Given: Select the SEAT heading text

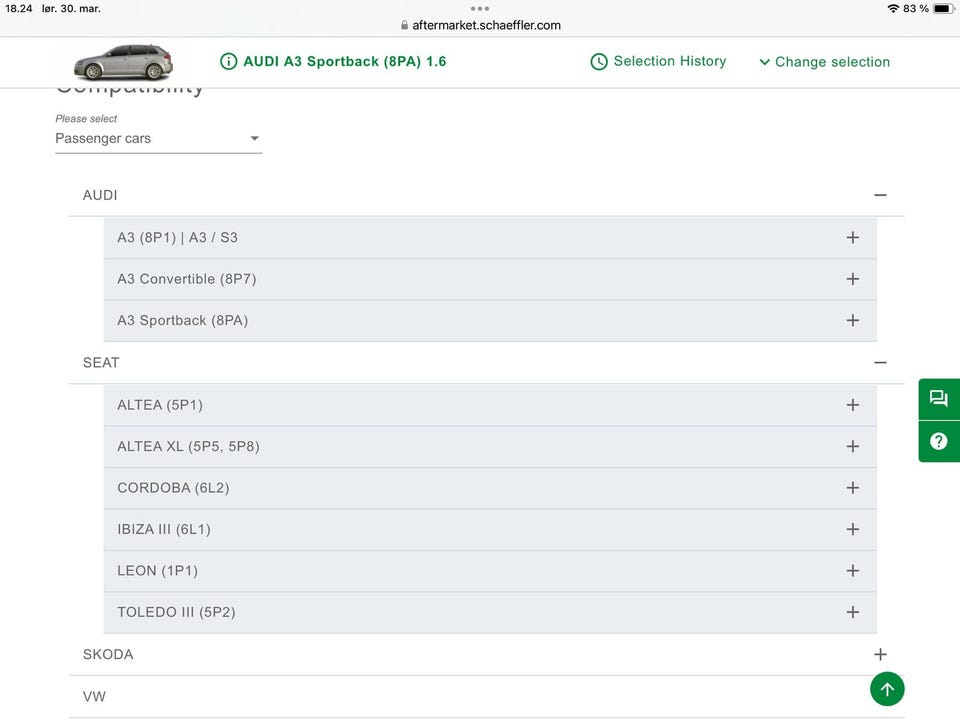Looking at the screenshot, I should coord(101,362).
